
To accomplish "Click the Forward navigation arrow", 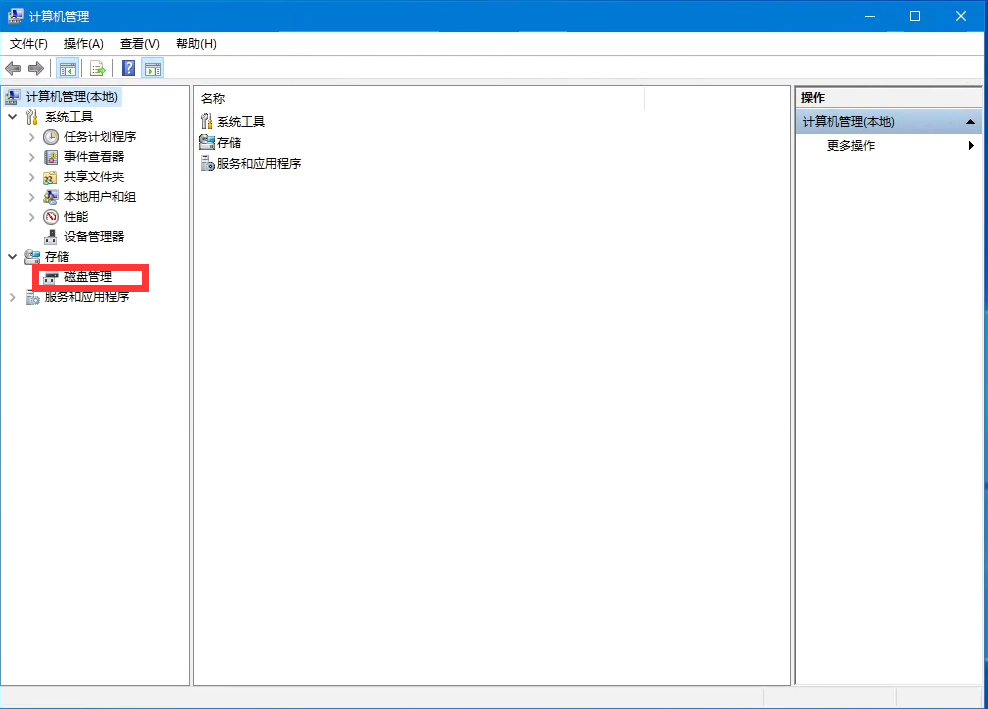I will (35, 68).
